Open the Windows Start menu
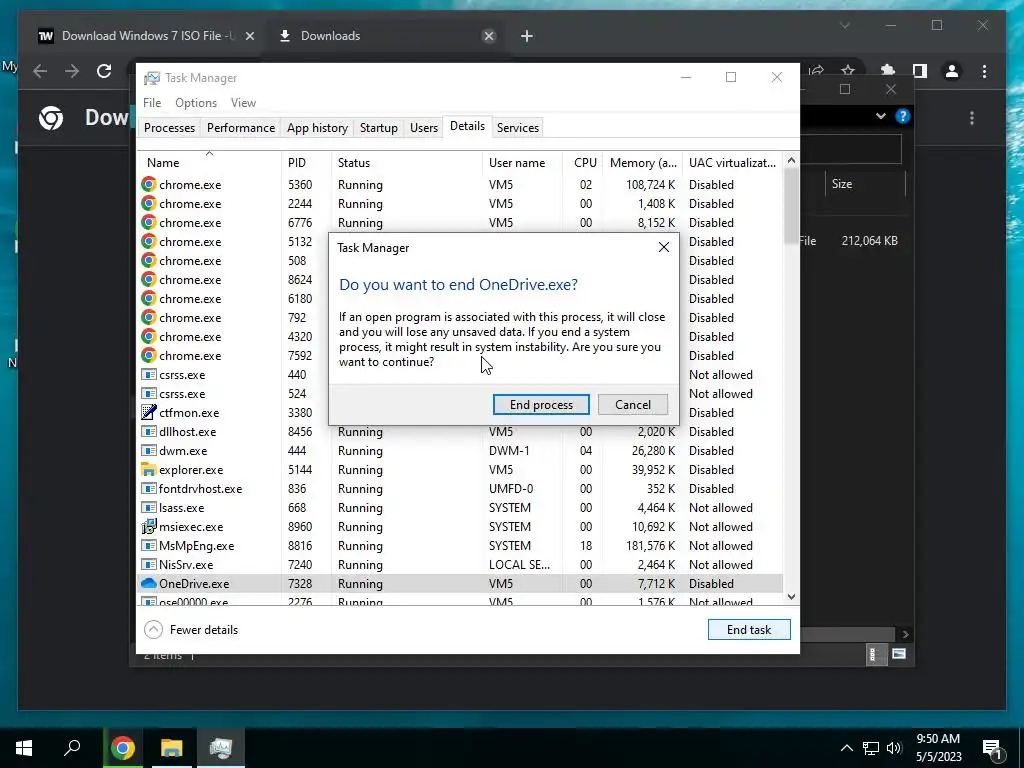 [24, 748]
